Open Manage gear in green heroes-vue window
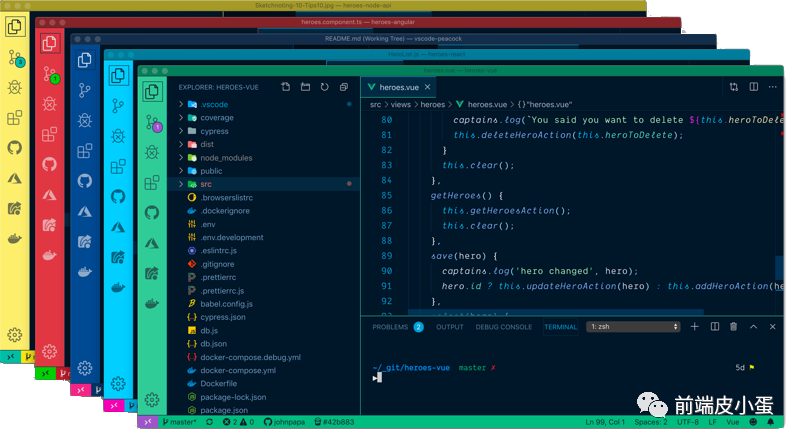Viewport: 800px width, 441px height. point(152,400)
